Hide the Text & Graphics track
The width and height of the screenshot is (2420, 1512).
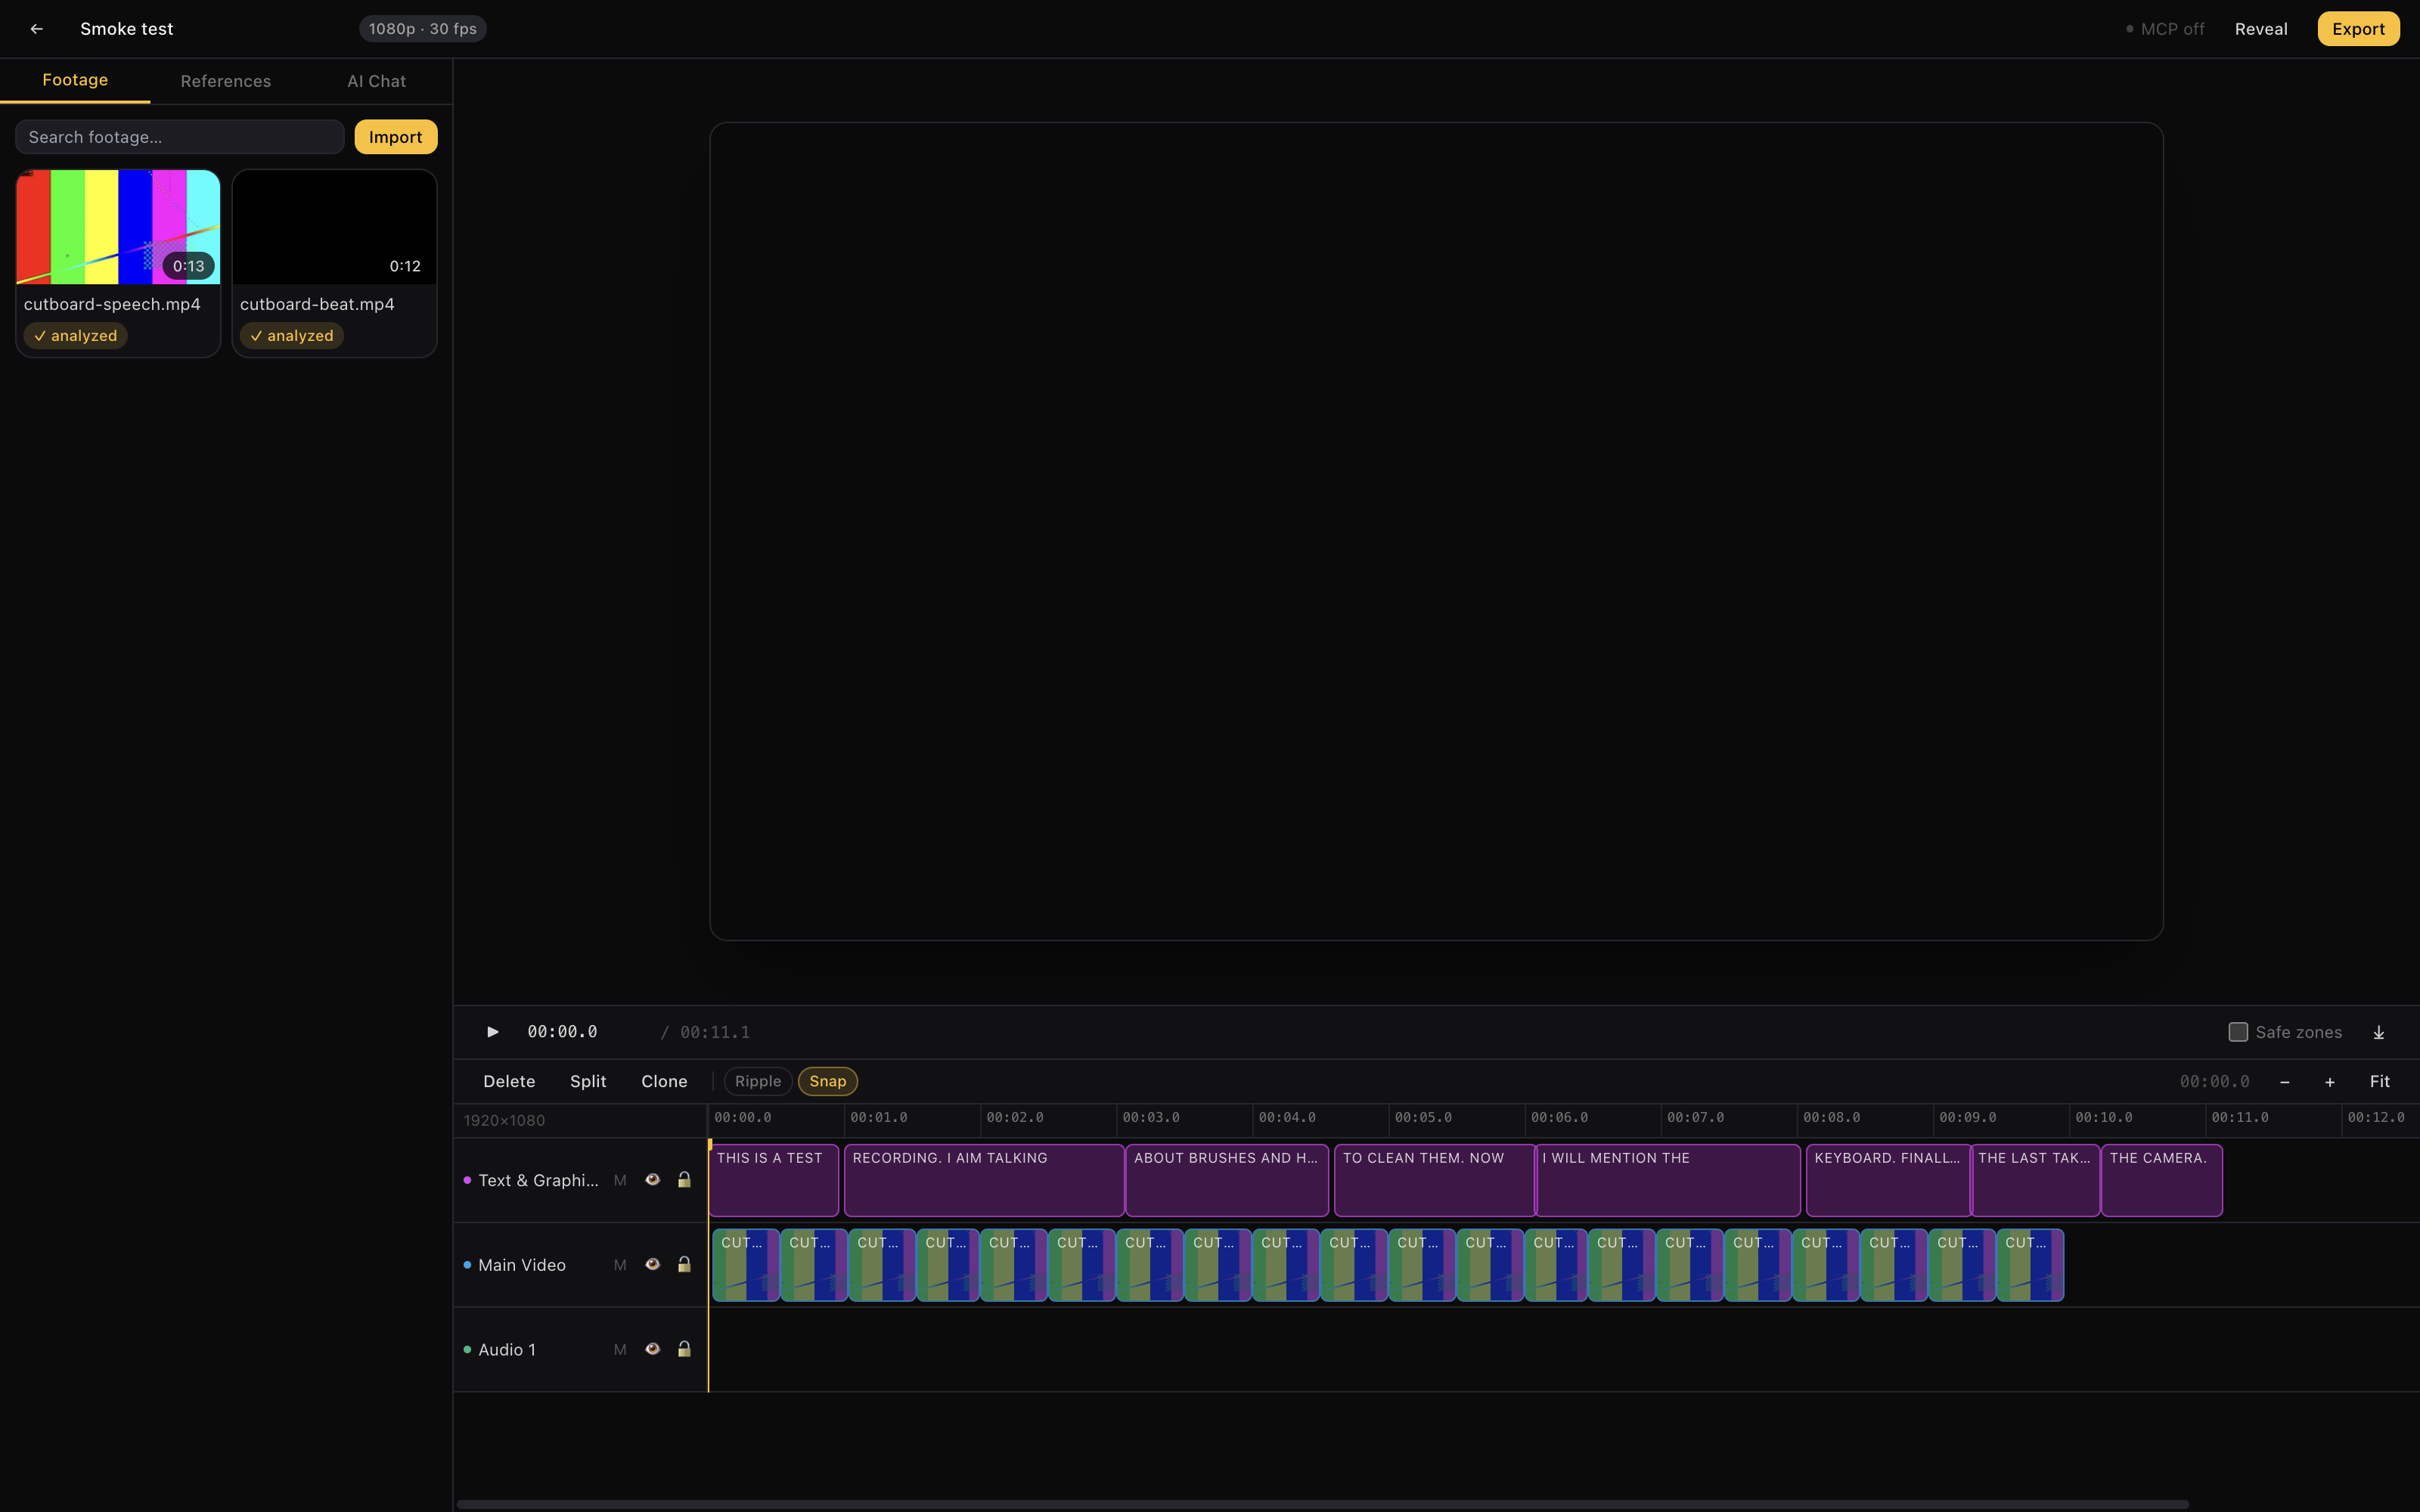(652, 1180)
